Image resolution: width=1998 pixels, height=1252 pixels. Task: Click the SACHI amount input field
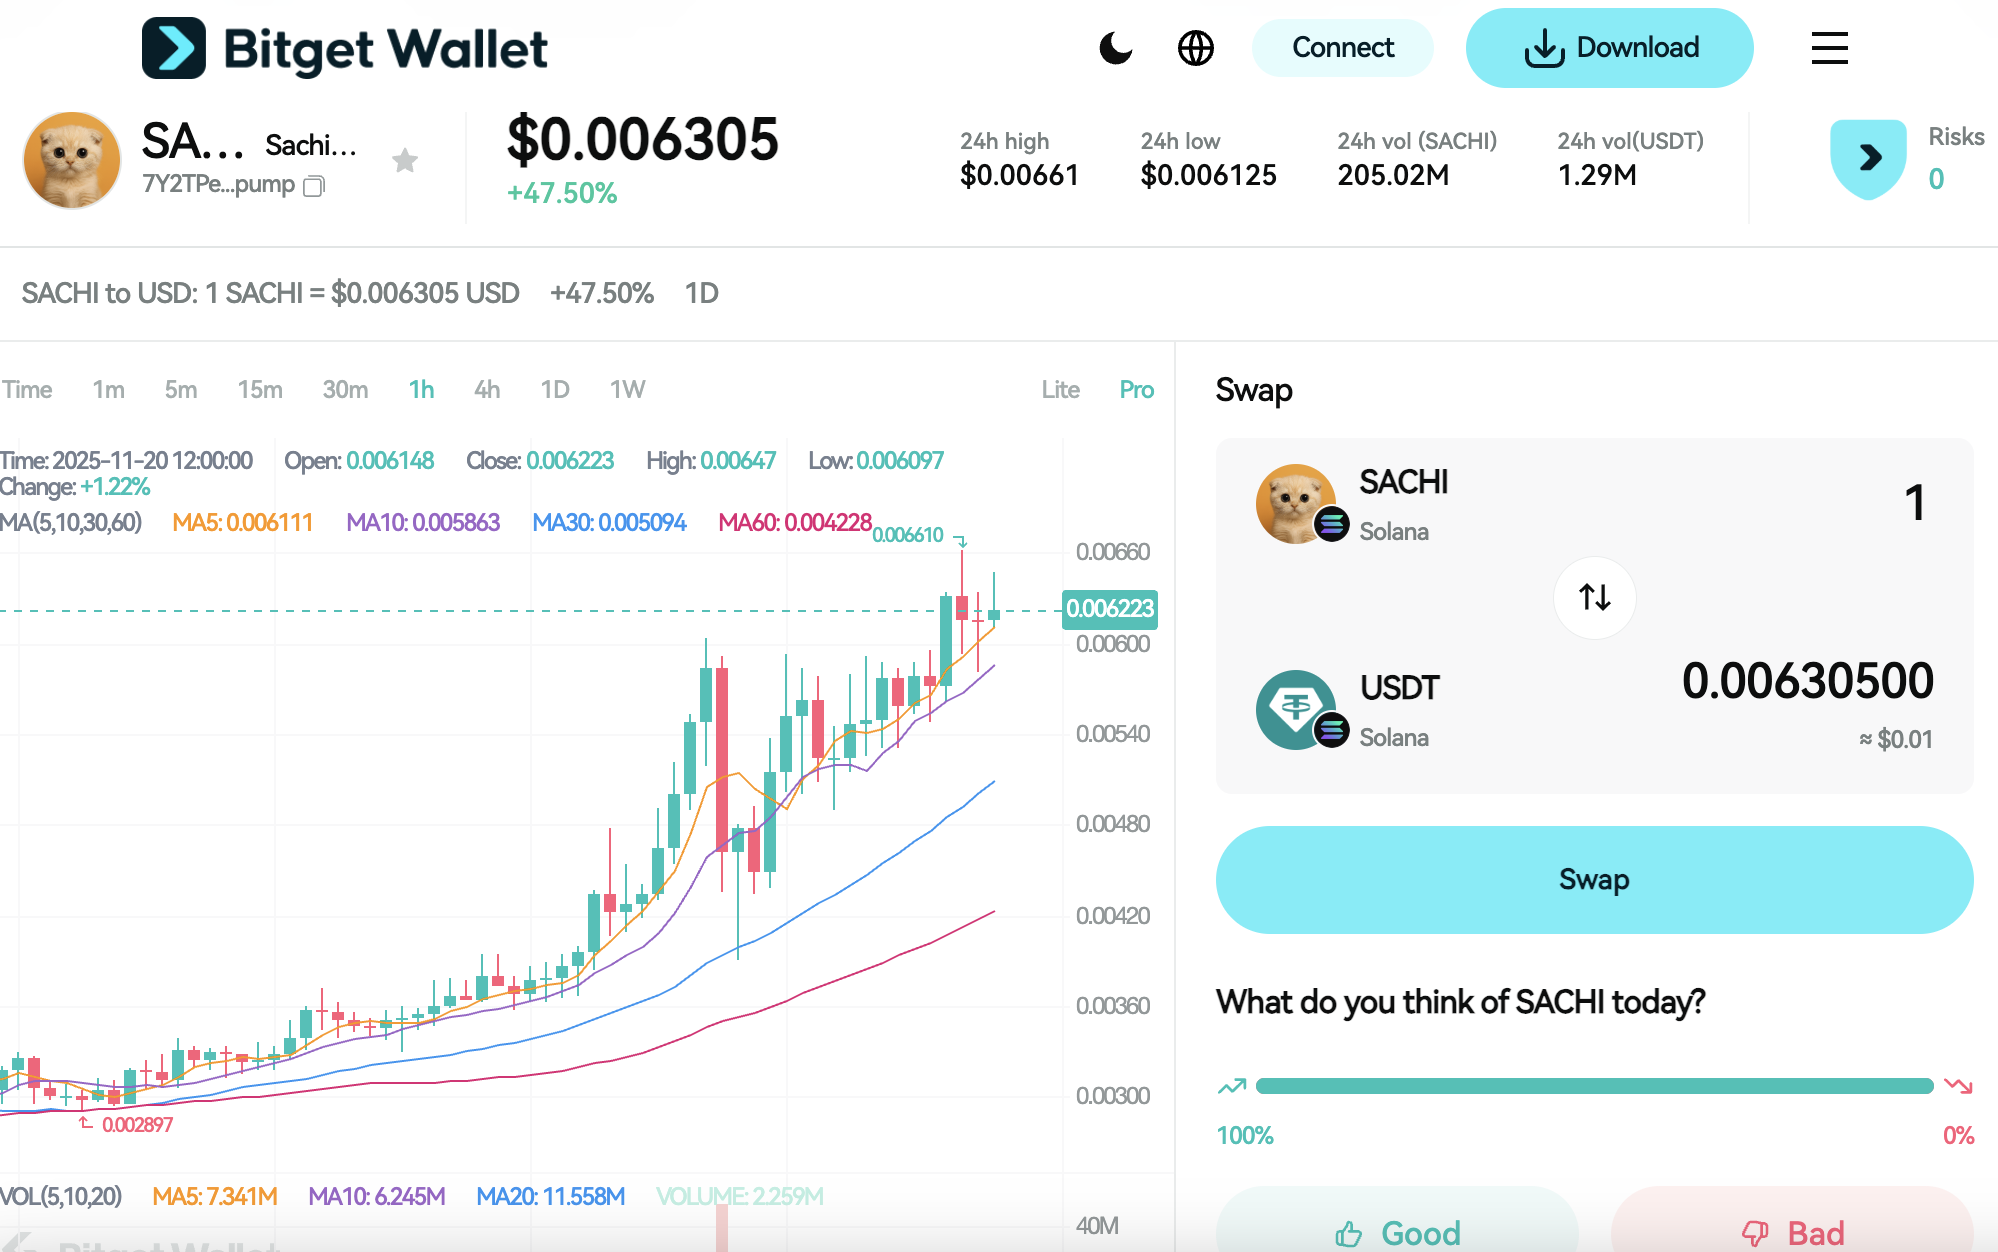(1913, 505)
